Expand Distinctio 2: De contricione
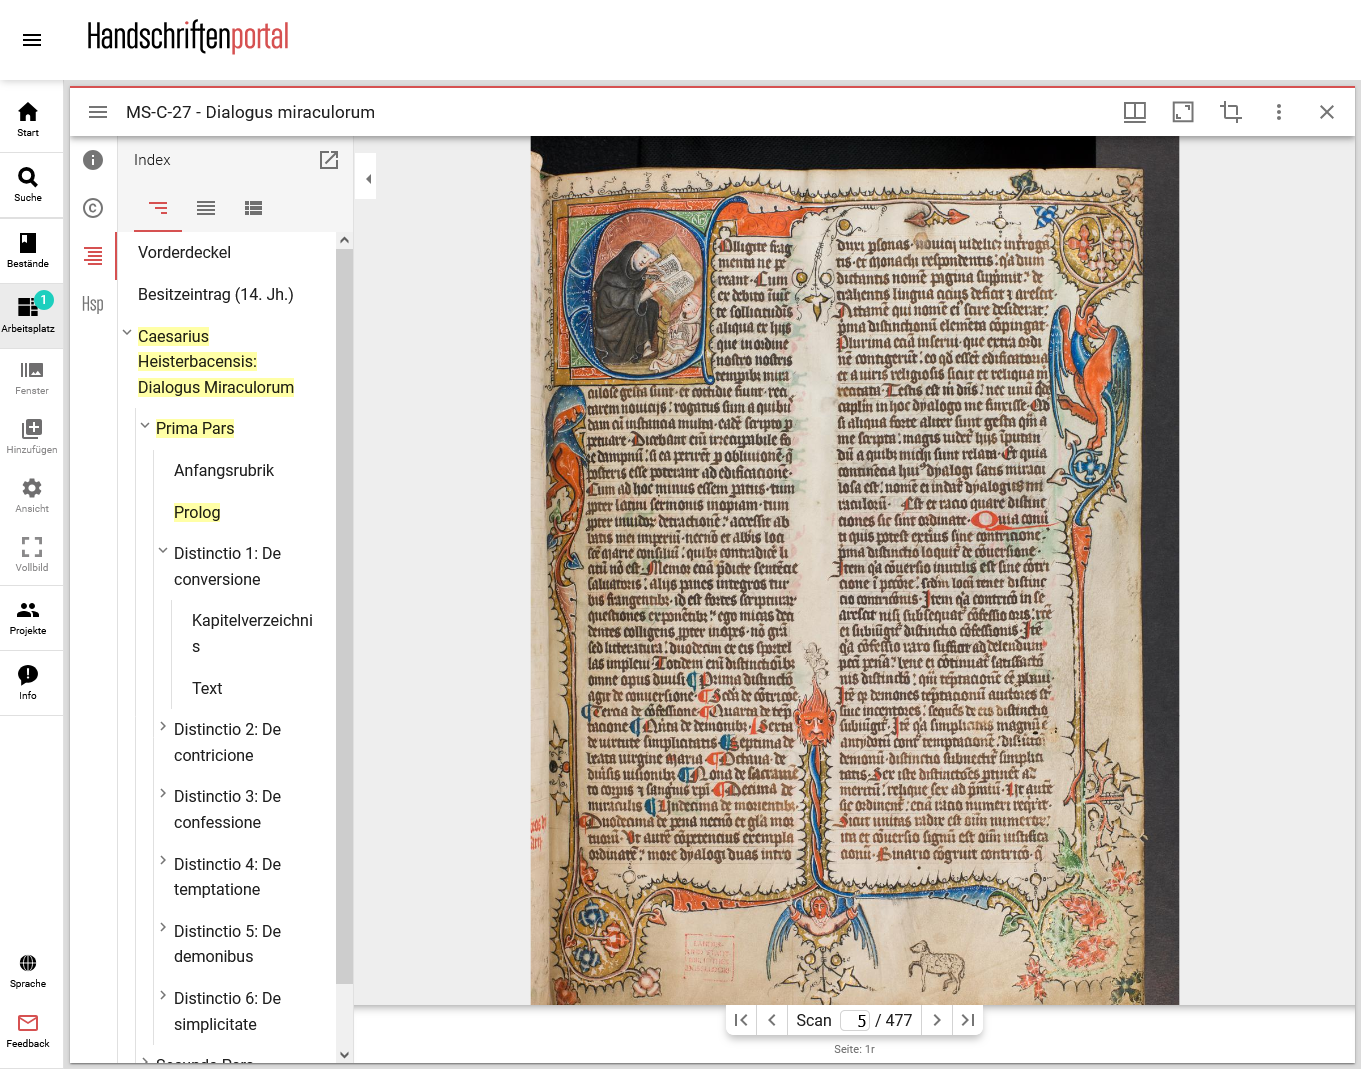 [163, 726]
